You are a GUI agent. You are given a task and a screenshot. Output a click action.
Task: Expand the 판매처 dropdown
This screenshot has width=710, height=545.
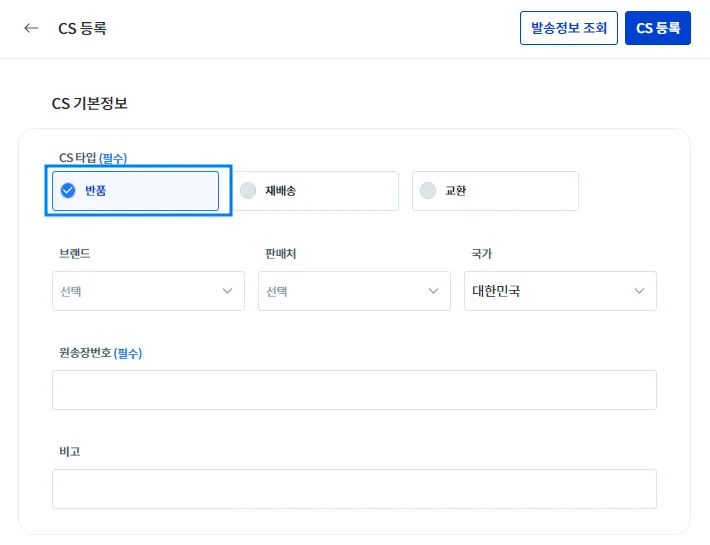pos(354,291)
